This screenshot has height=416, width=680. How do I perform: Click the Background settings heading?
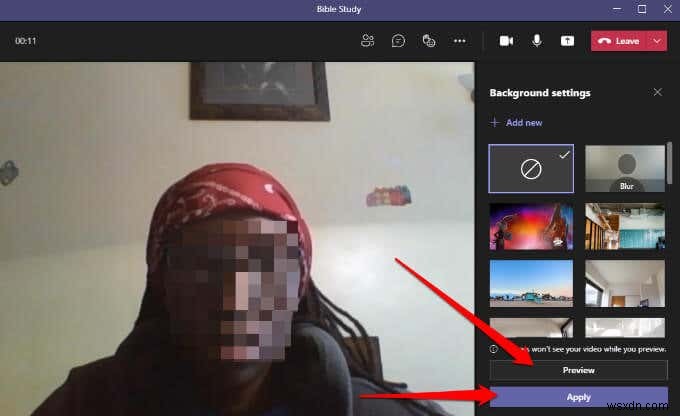click(x=540, y=93)
